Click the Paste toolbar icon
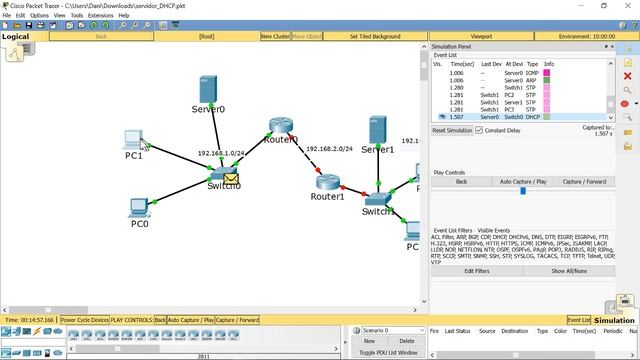 (82, 25)
